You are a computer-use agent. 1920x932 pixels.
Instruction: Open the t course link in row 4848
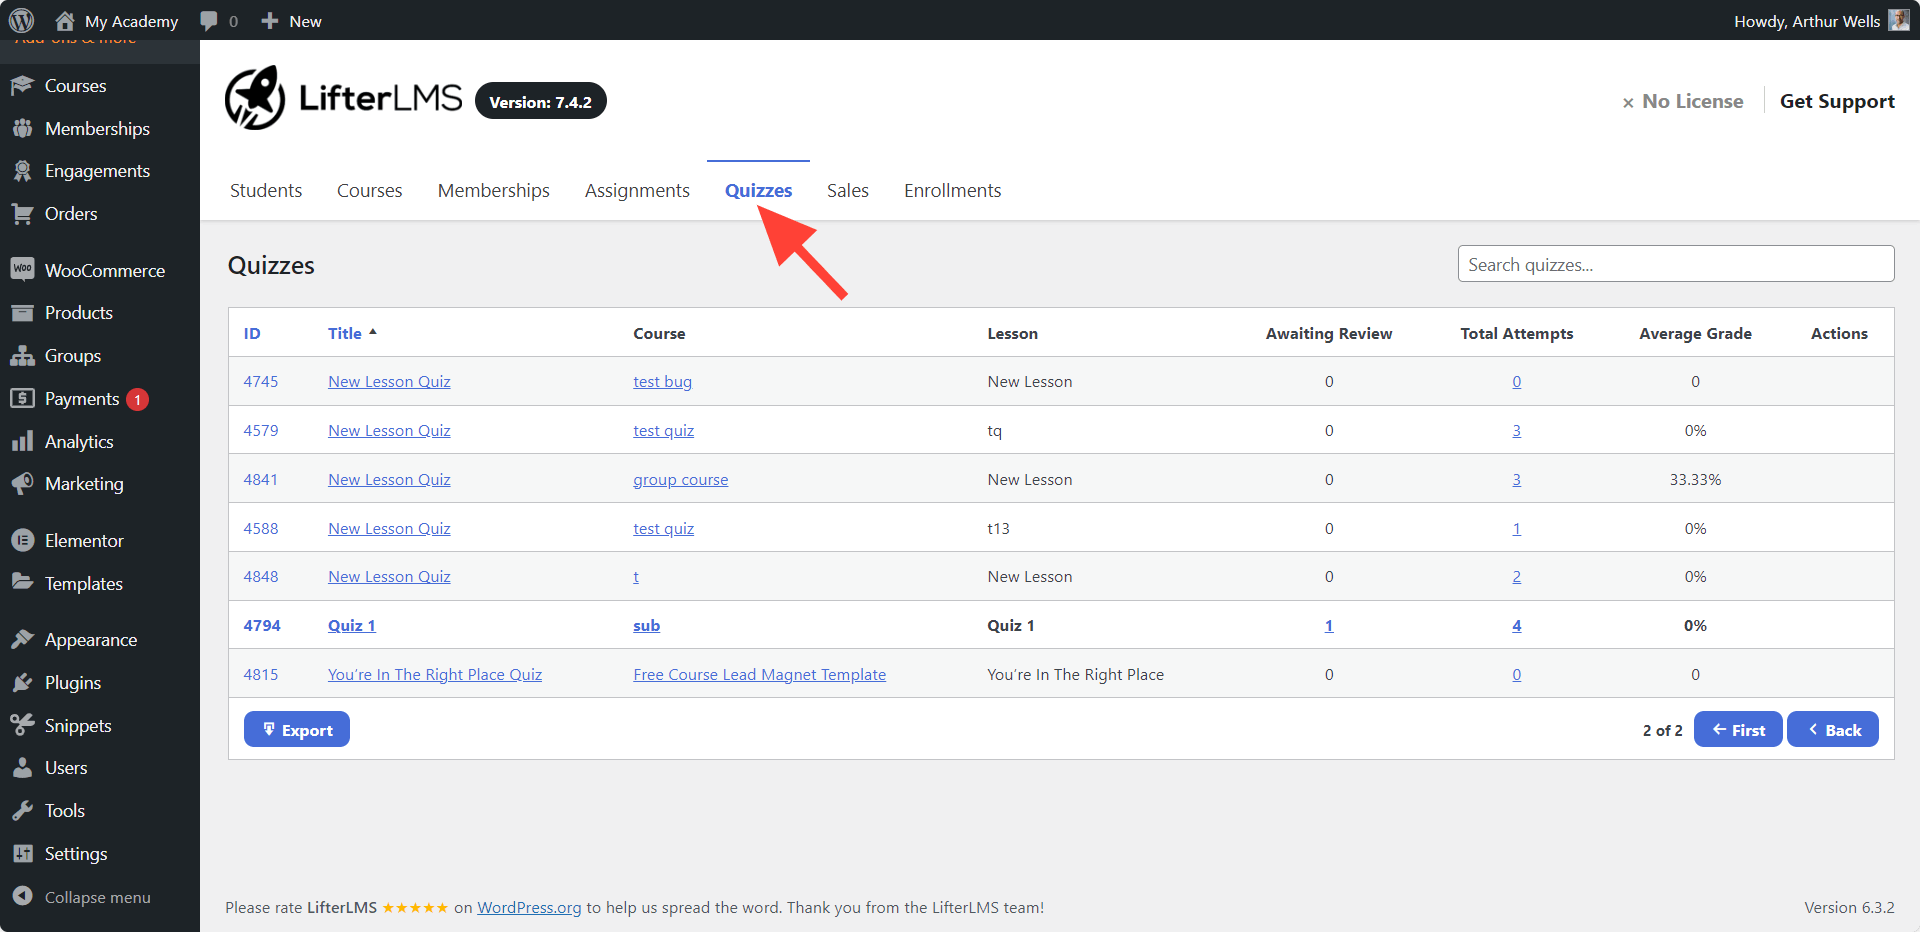pos(636,576)
